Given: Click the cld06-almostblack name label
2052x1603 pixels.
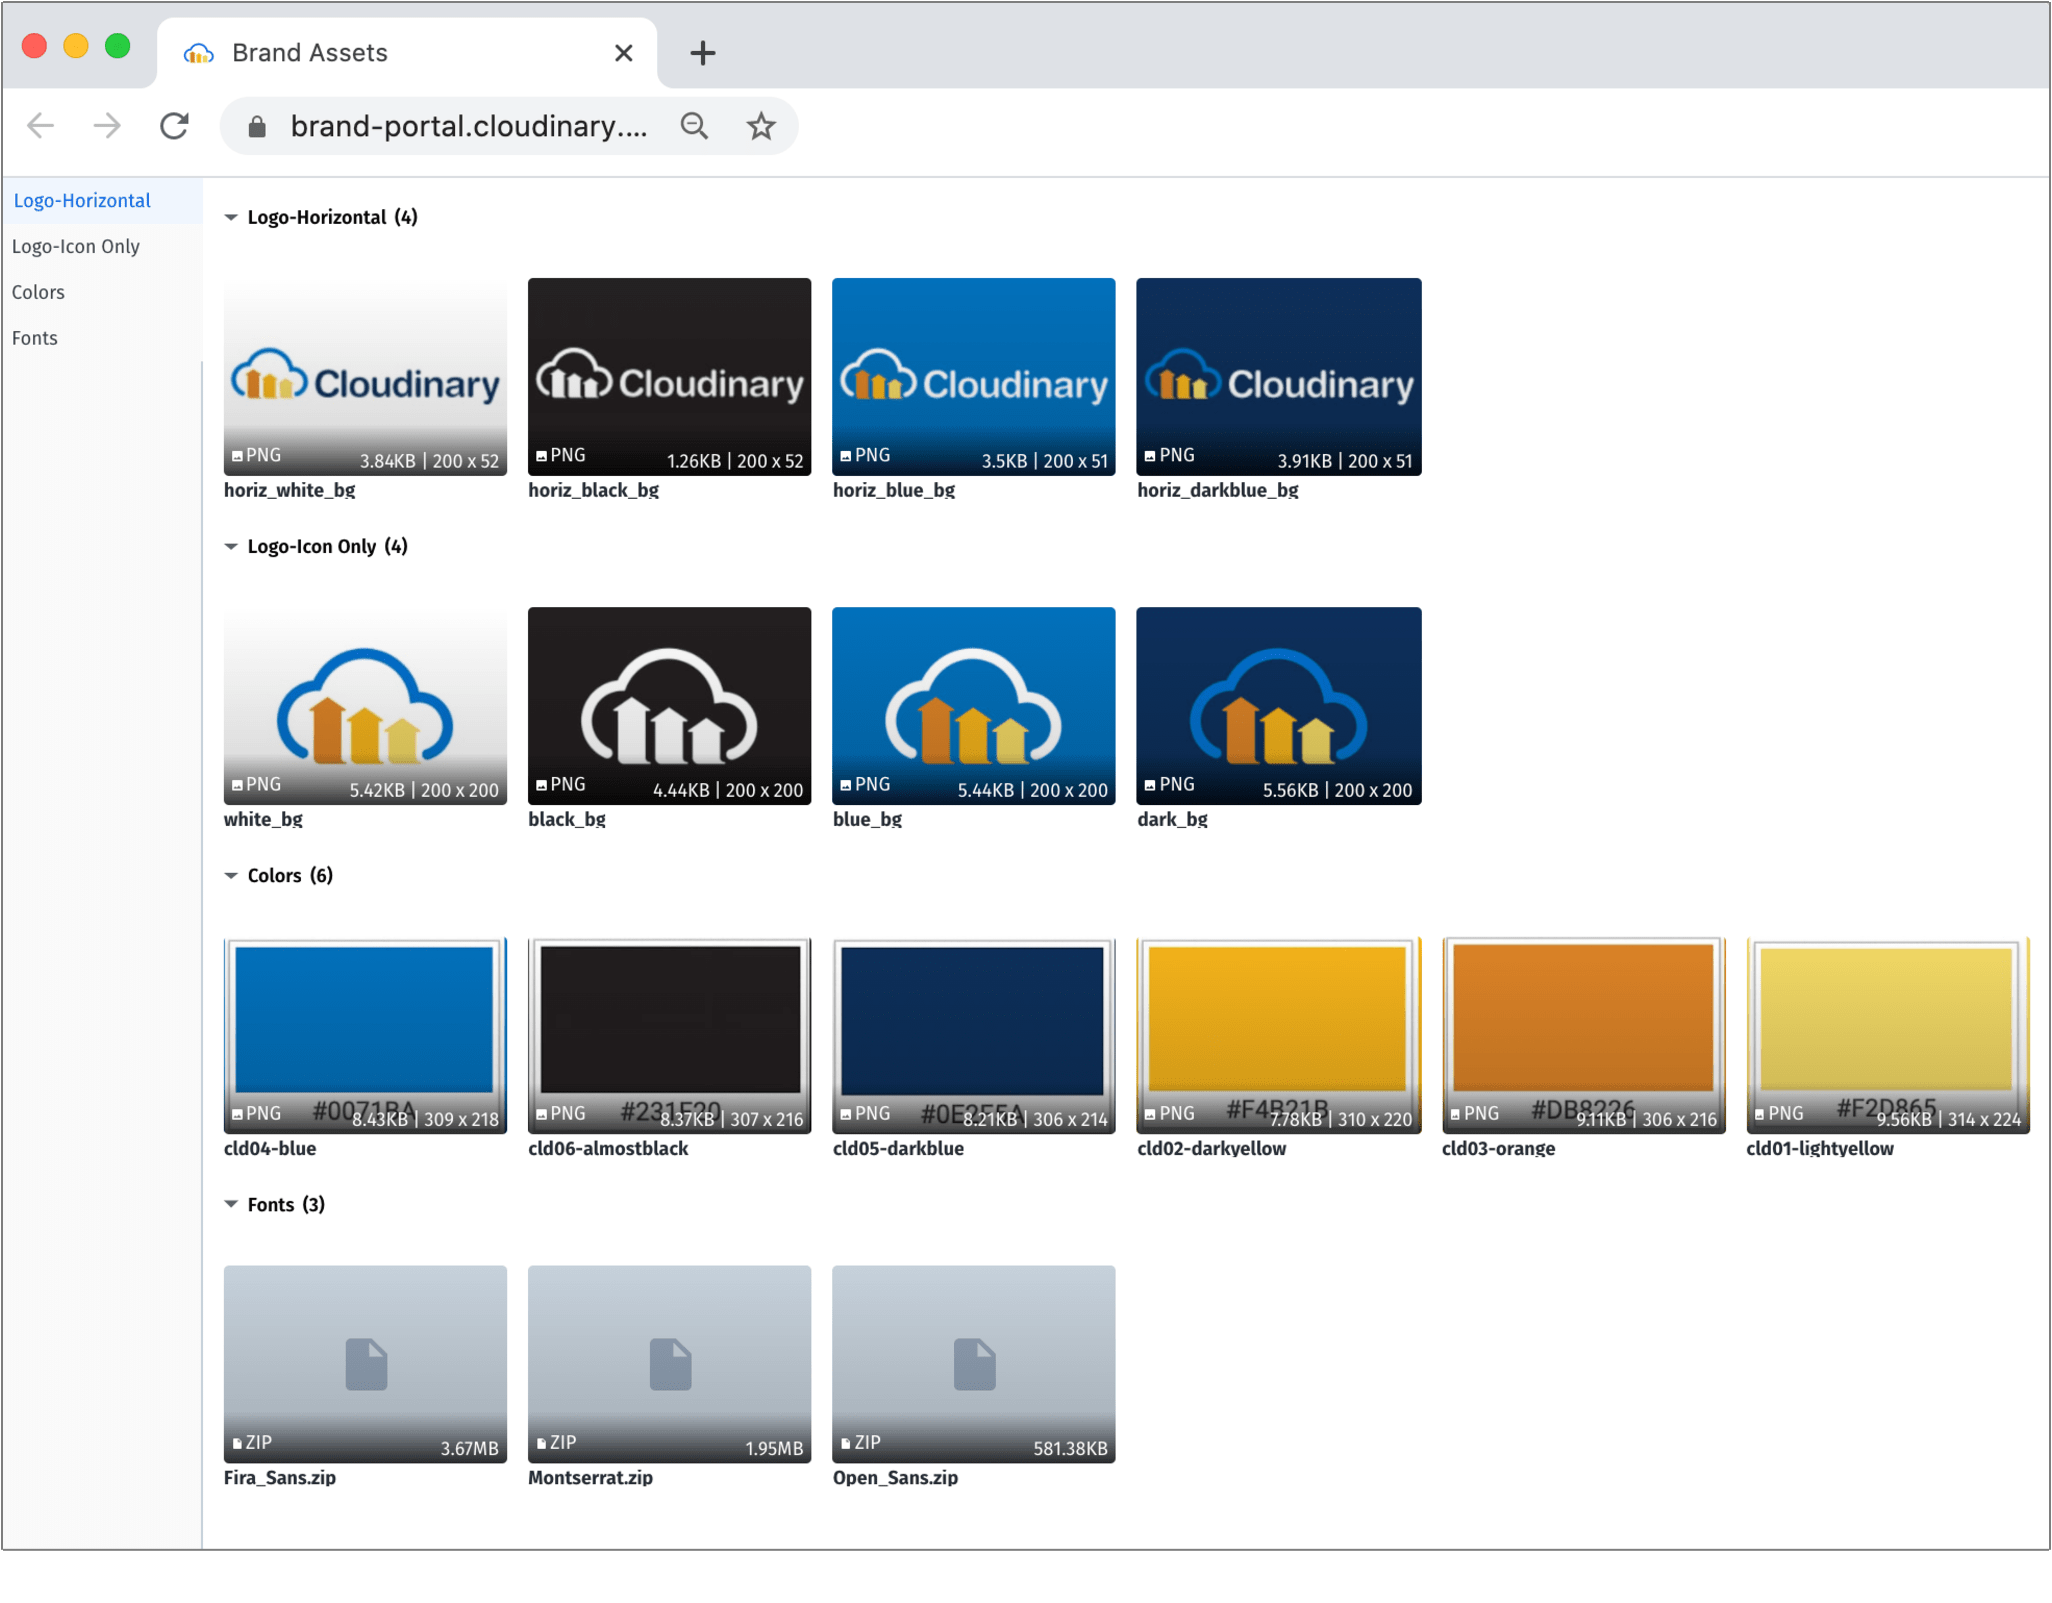Looking at the screenshot, I should pos(608,1148).
